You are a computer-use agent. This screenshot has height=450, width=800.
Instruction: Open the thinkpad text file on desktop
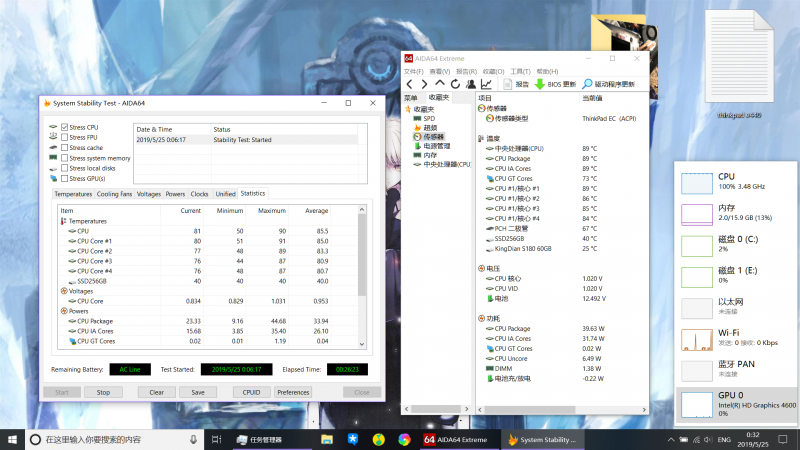click(x=739, y=66)
